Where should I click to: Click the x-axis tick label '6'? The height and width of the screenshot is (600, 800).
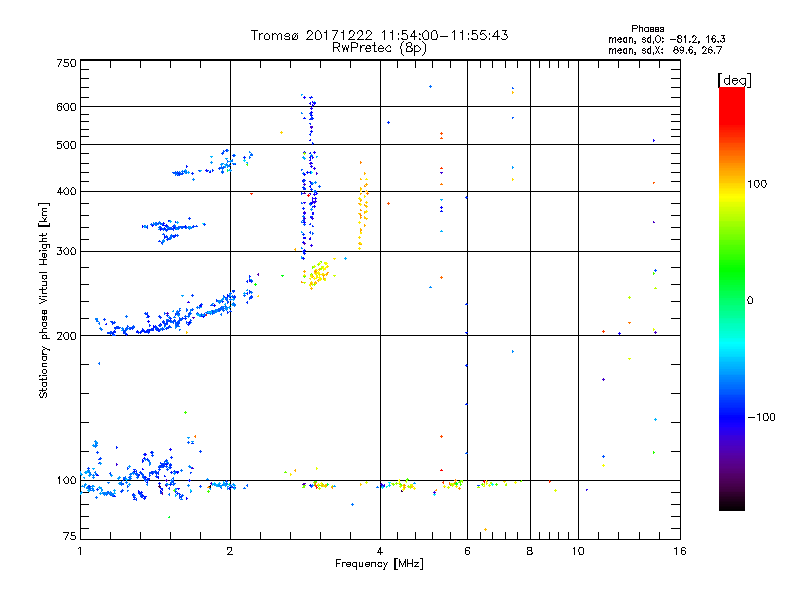click(467, 551)
